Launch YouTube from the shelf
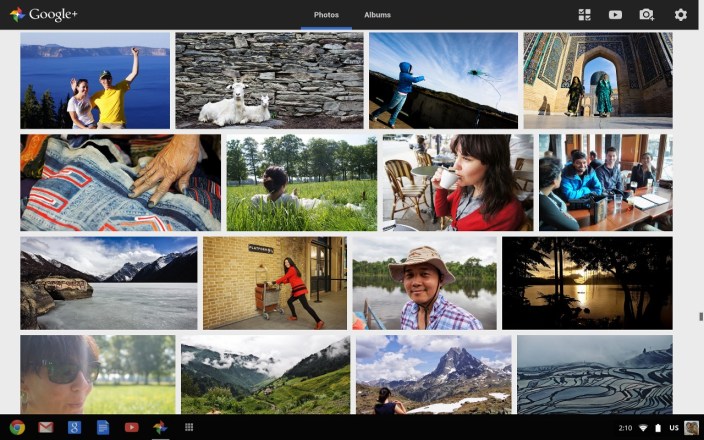The width and height of the screenshot is (704, 440). pos(131,427)
